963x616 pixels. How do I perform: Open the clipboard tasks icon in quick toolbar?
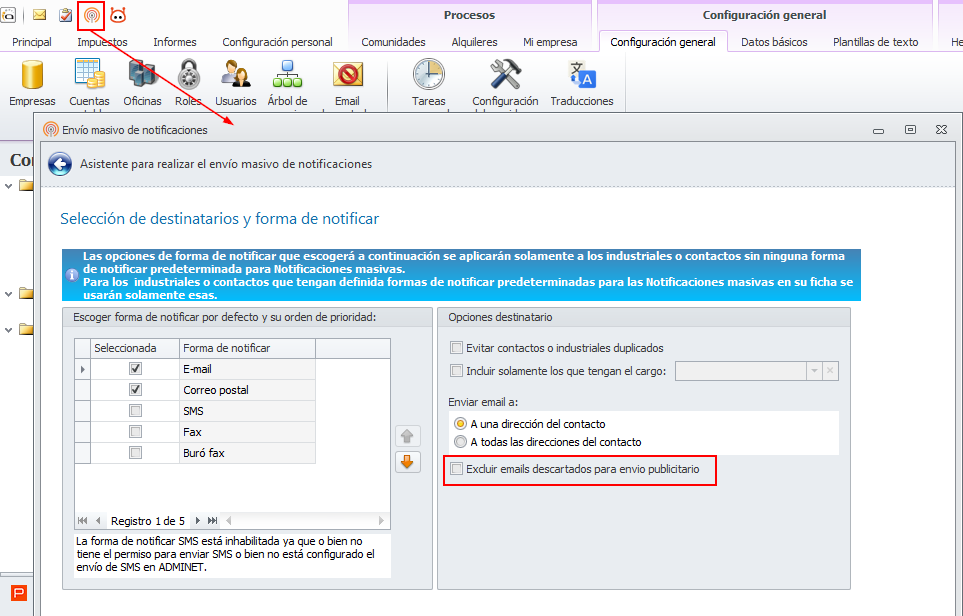(66, 15)
